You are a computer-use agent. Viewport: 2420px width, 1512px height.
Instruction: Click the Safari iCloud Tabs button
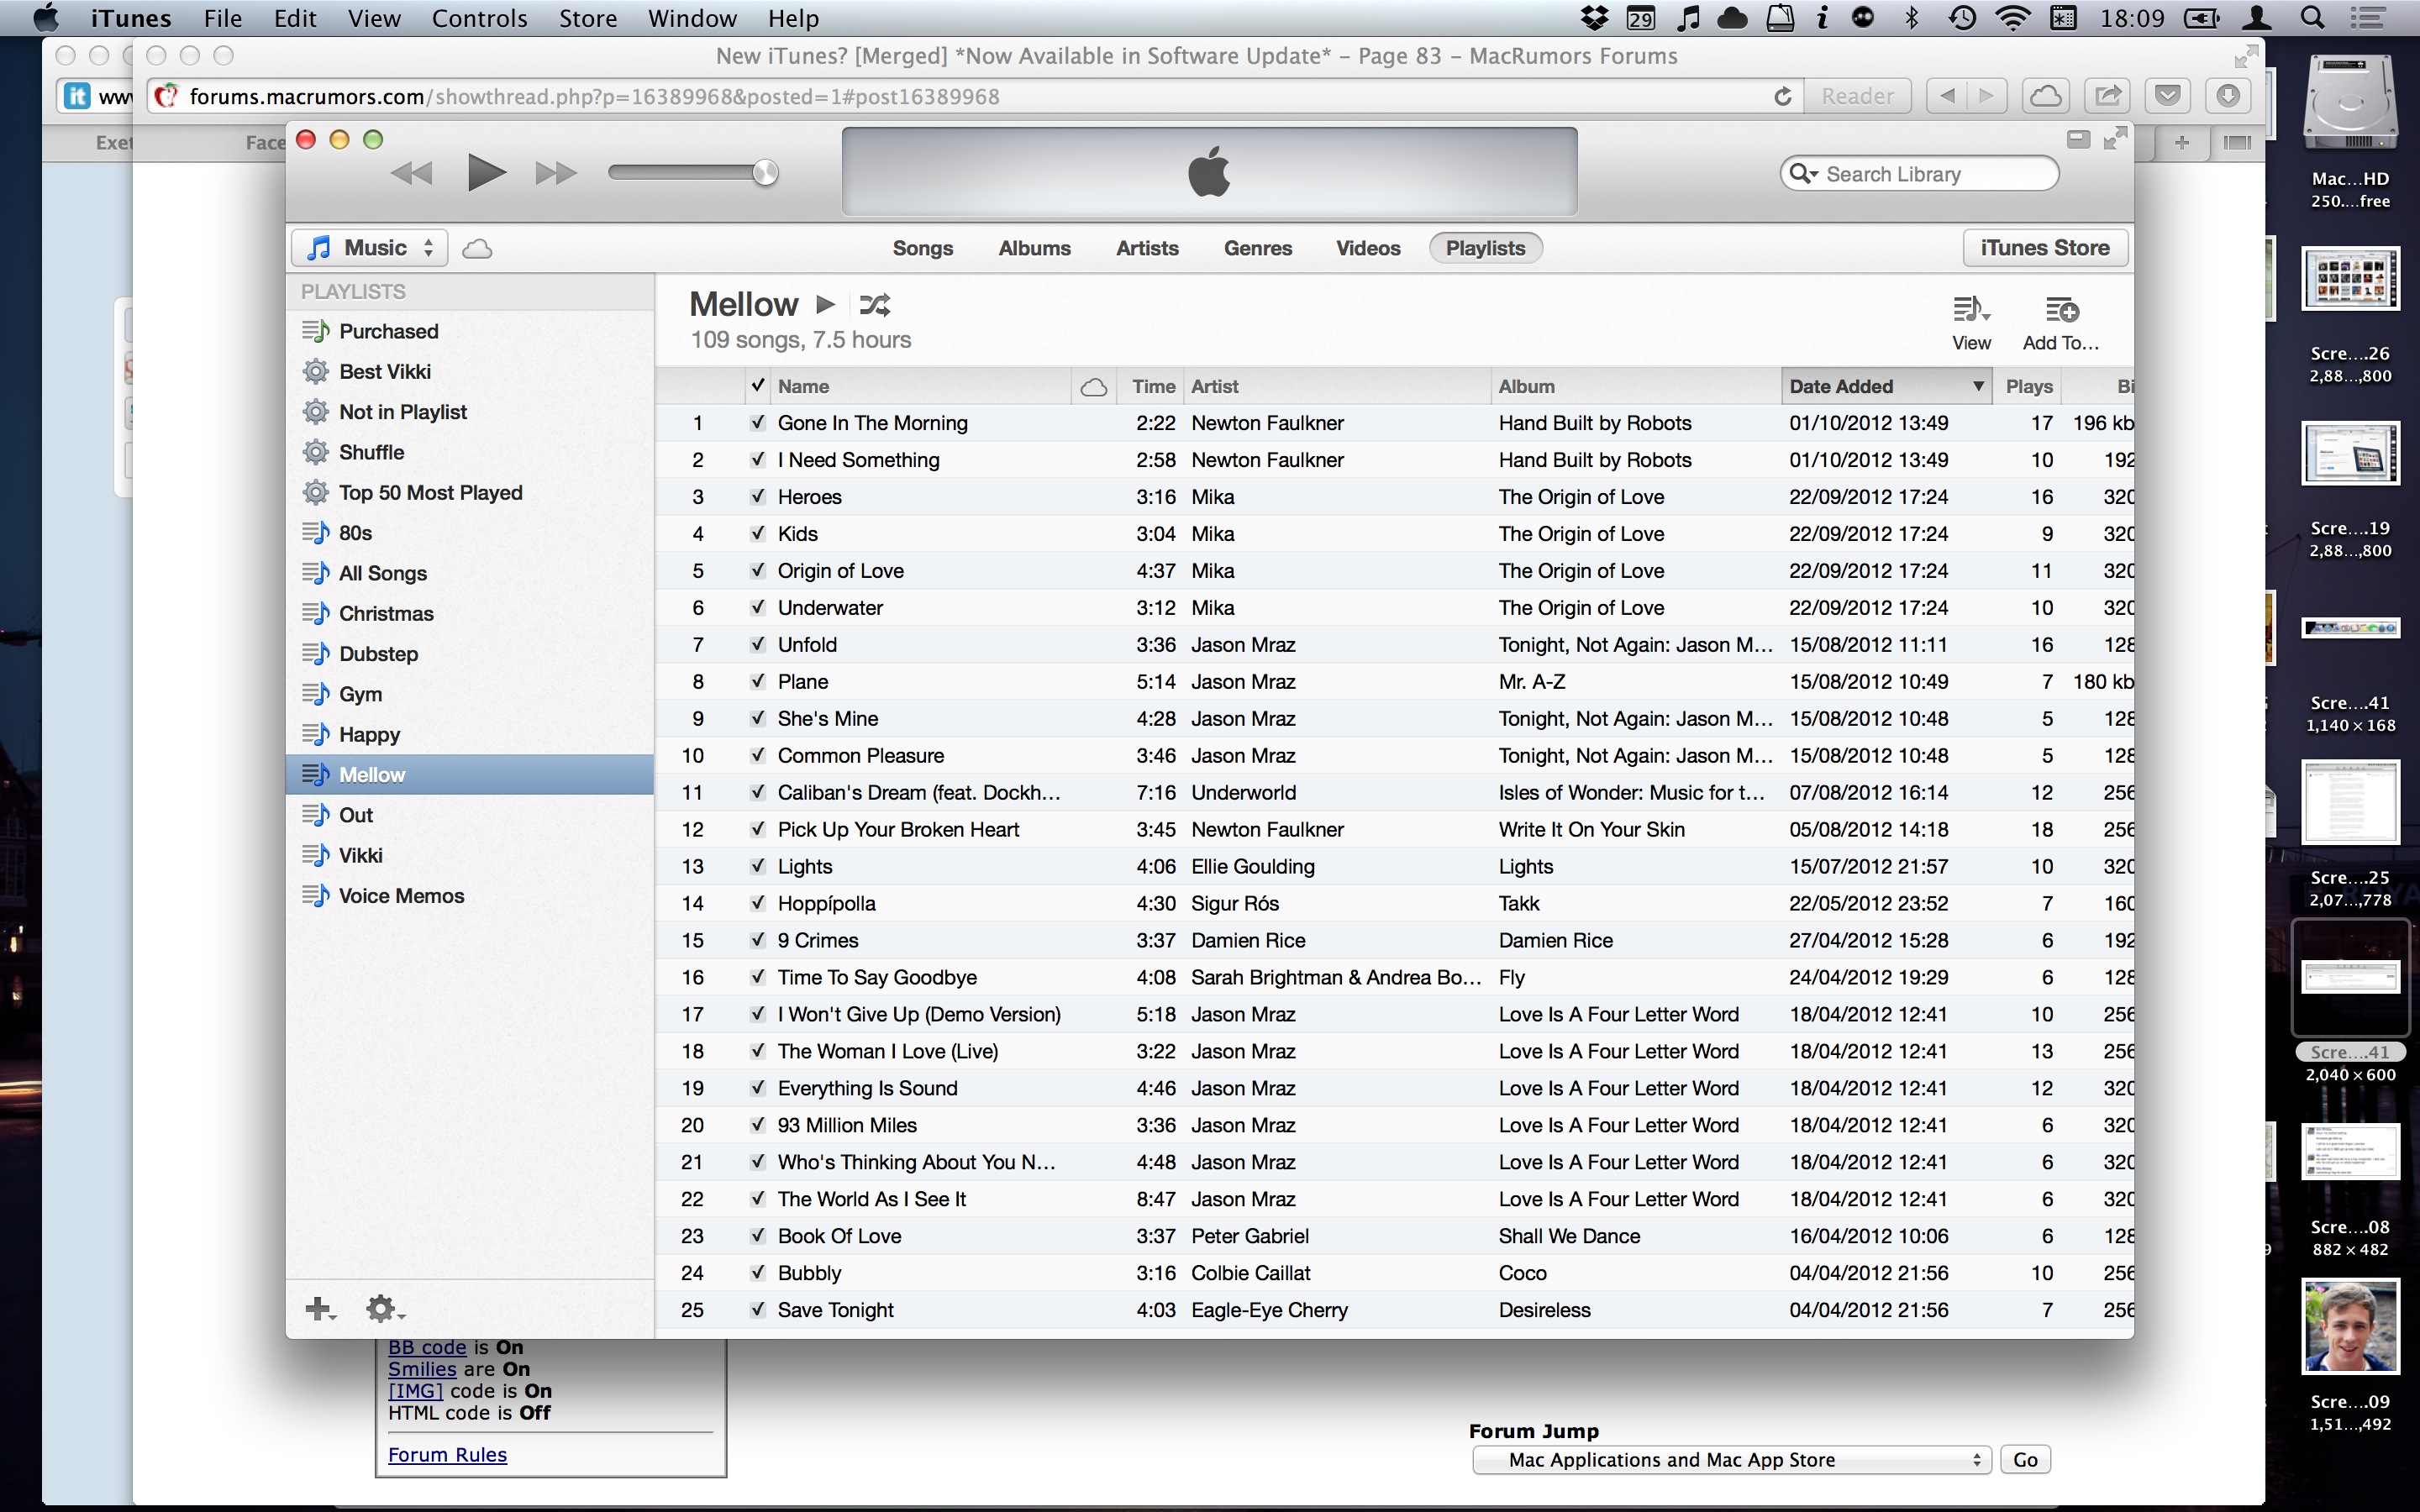[x=2046, y=97]
